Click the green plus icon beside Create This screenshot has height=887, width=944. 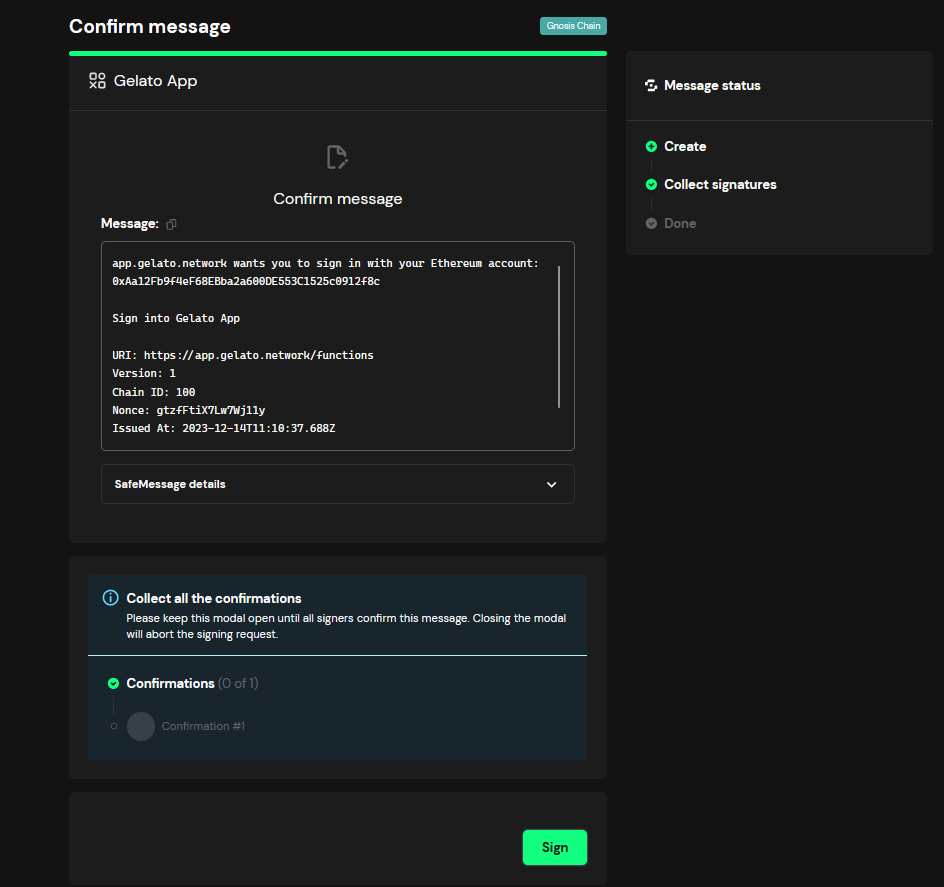tap(651, 146)
